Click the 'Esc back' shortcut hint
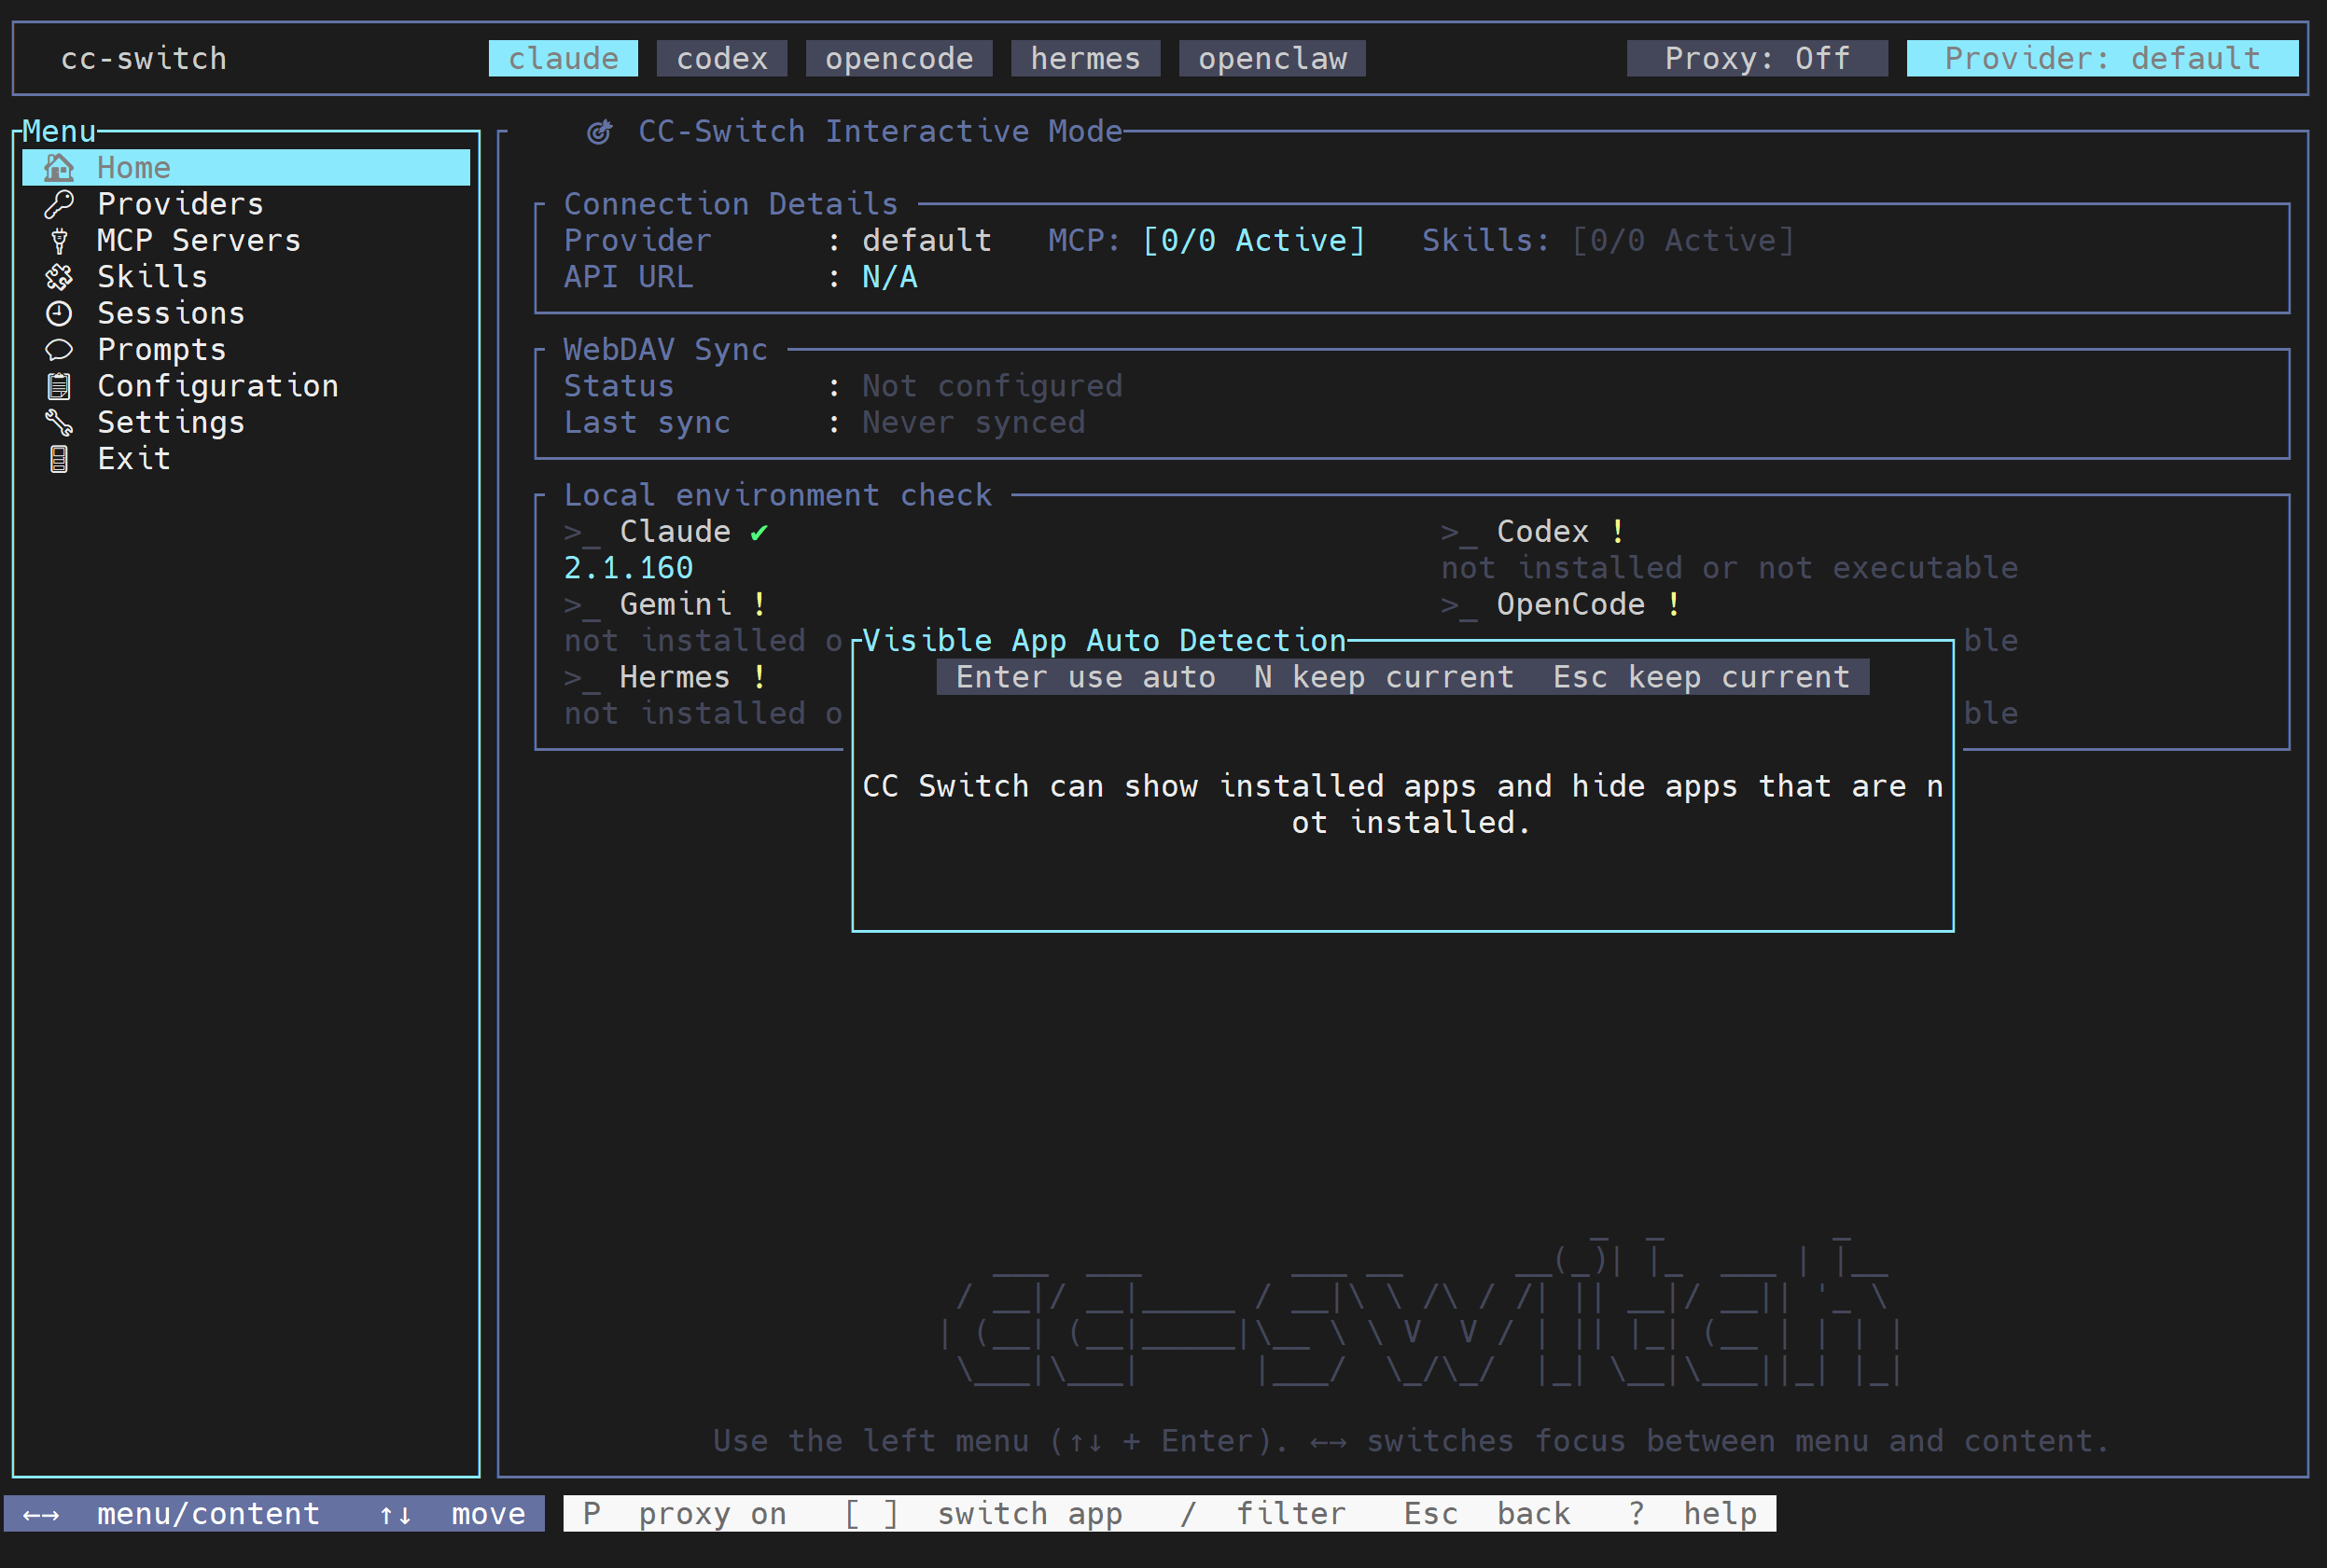The image size is (2327, 1568). [x=1487, y=1515]
